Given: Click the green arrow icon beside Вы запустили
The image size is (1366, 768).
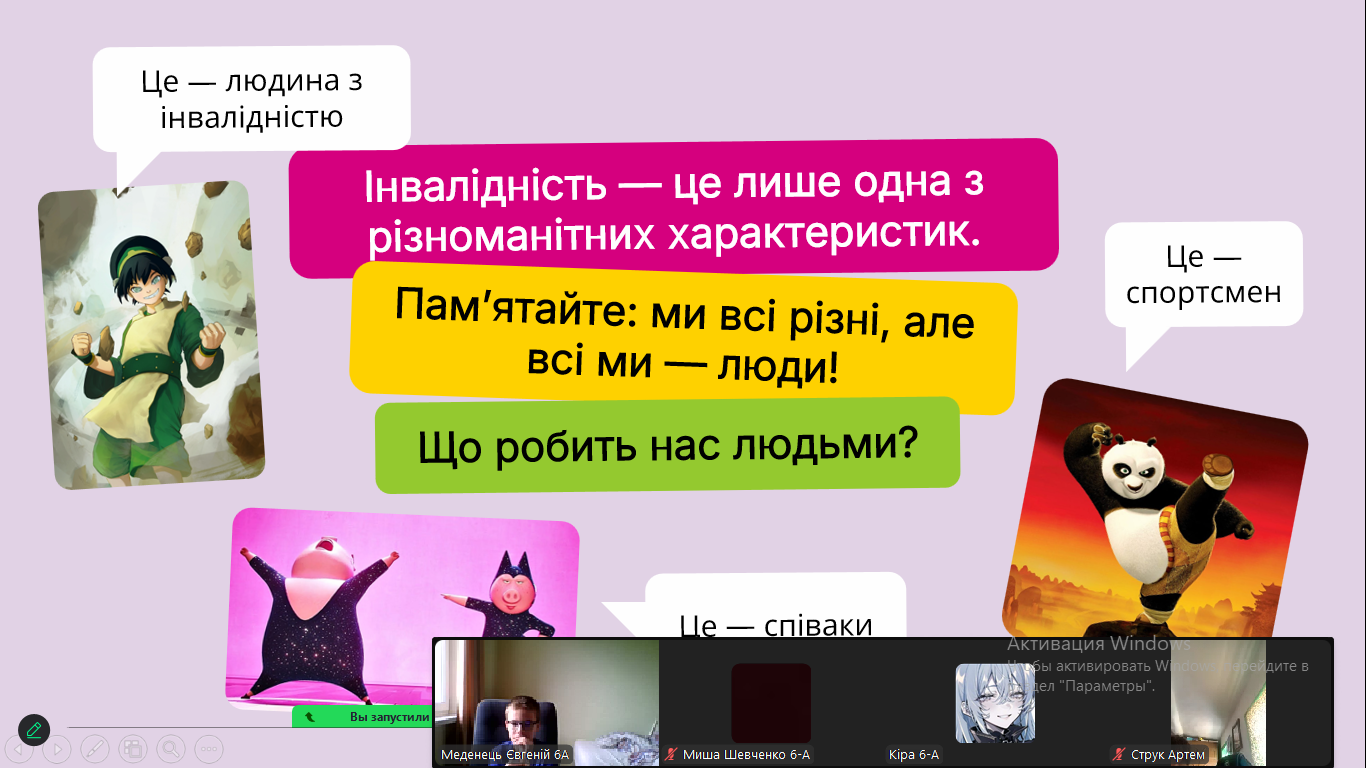Looking at the screenshot, I should tap(310, 717).
